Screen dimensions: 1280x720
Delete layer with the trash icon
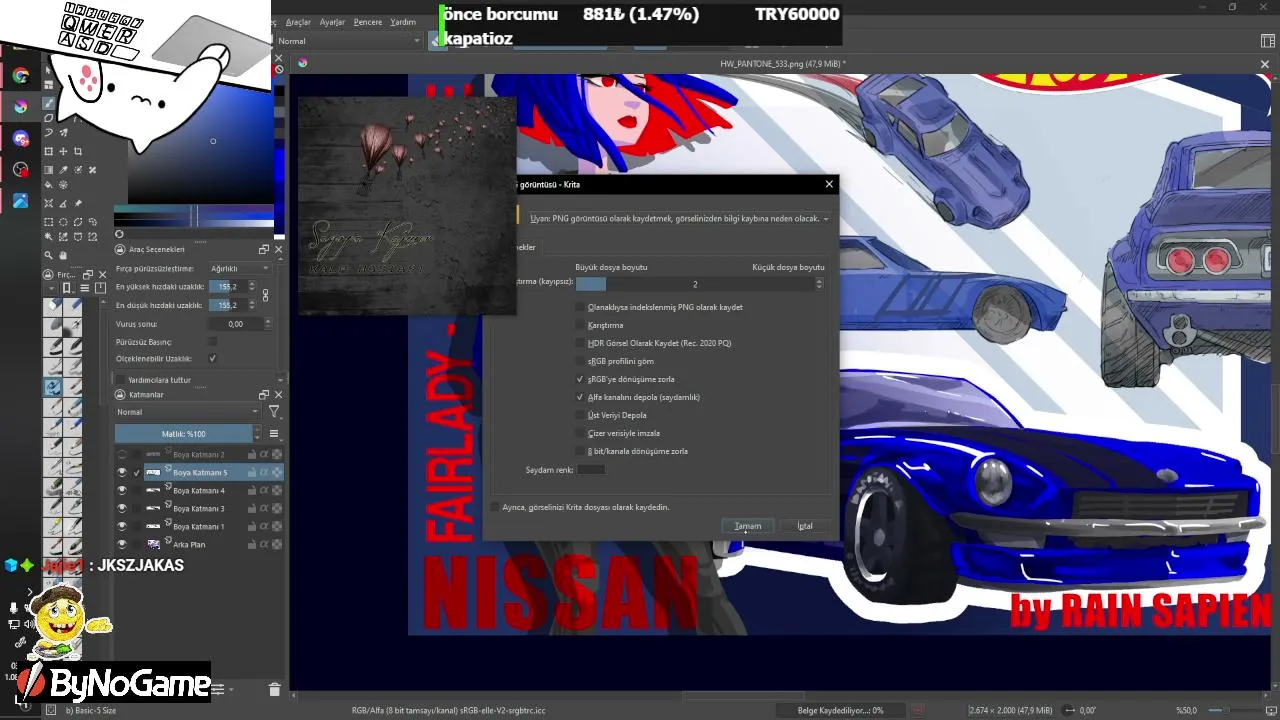[274, 689]
